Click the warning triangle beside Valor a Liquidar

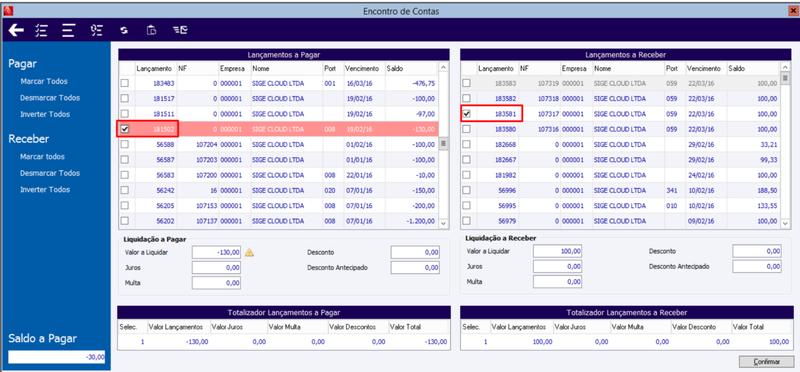click(249, 252)
